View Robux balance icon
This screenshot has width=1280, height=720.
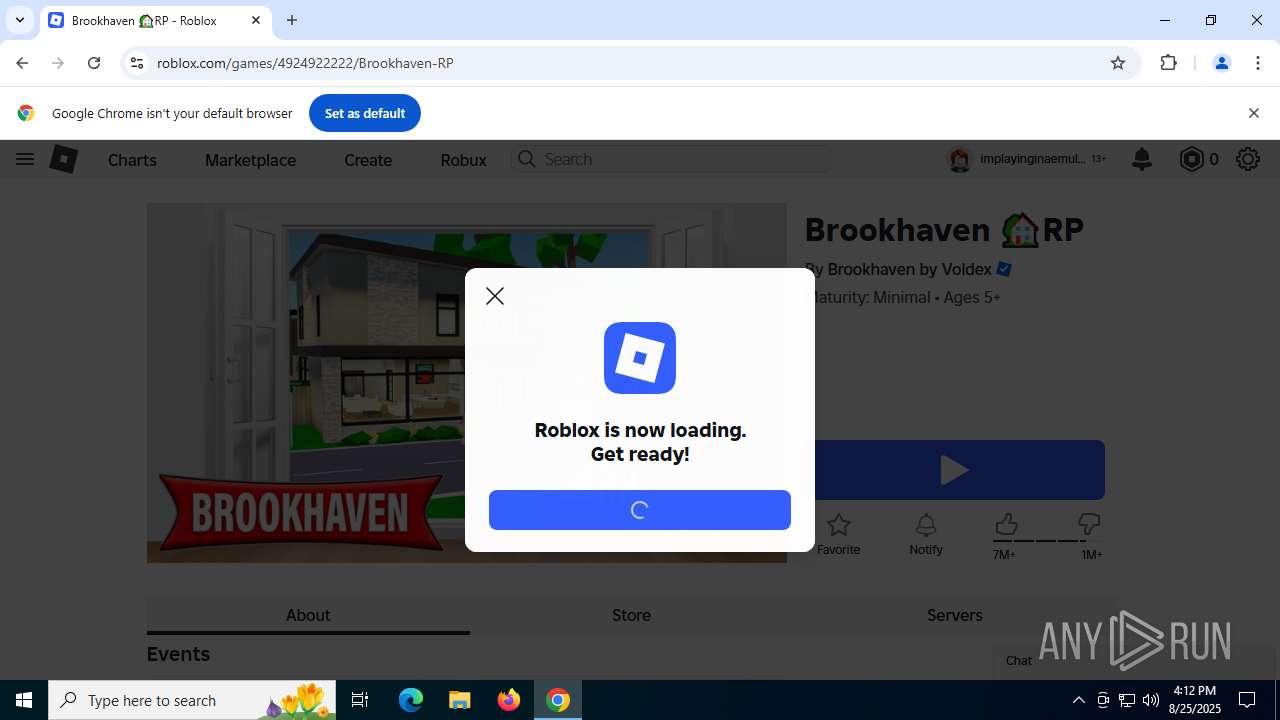(1191, 159)
